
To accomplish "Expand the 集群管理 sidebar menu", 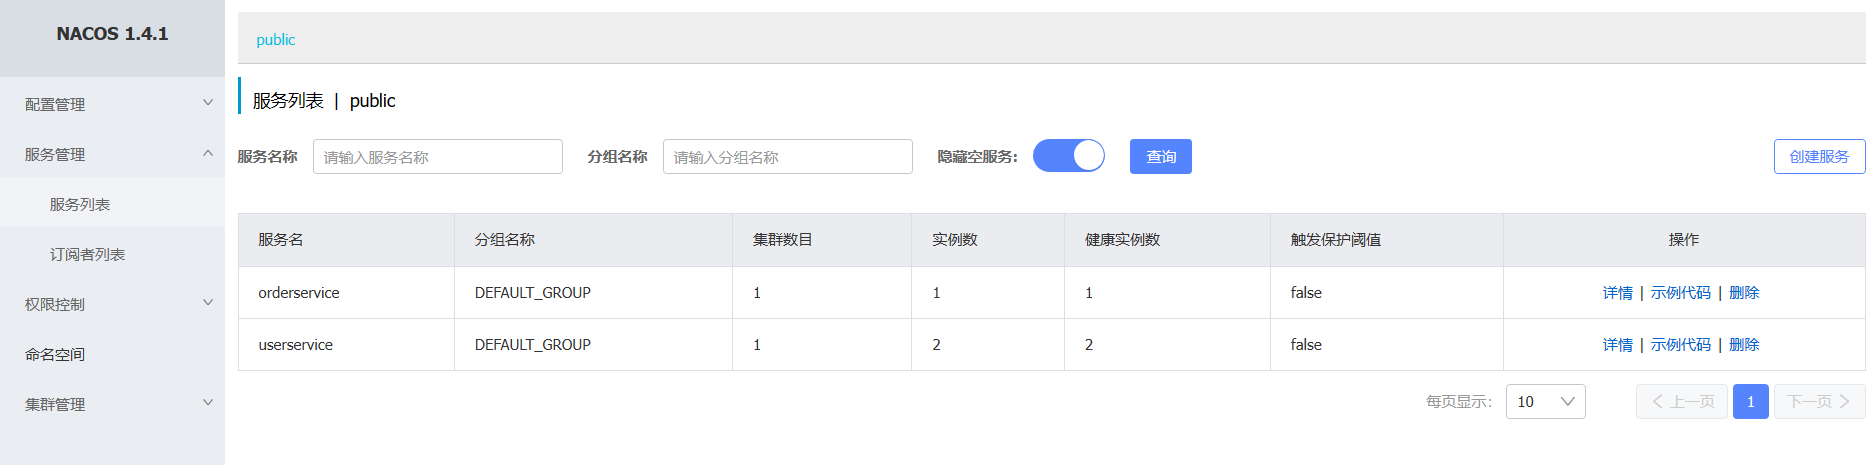I will pyautogui.click(x=112, y=404).
